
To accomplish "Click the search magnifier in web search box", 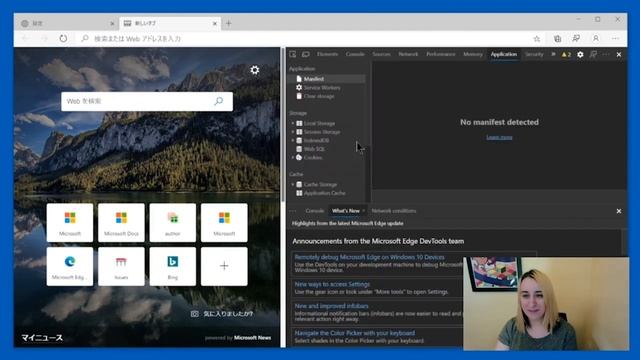I will tap(219, 101).
